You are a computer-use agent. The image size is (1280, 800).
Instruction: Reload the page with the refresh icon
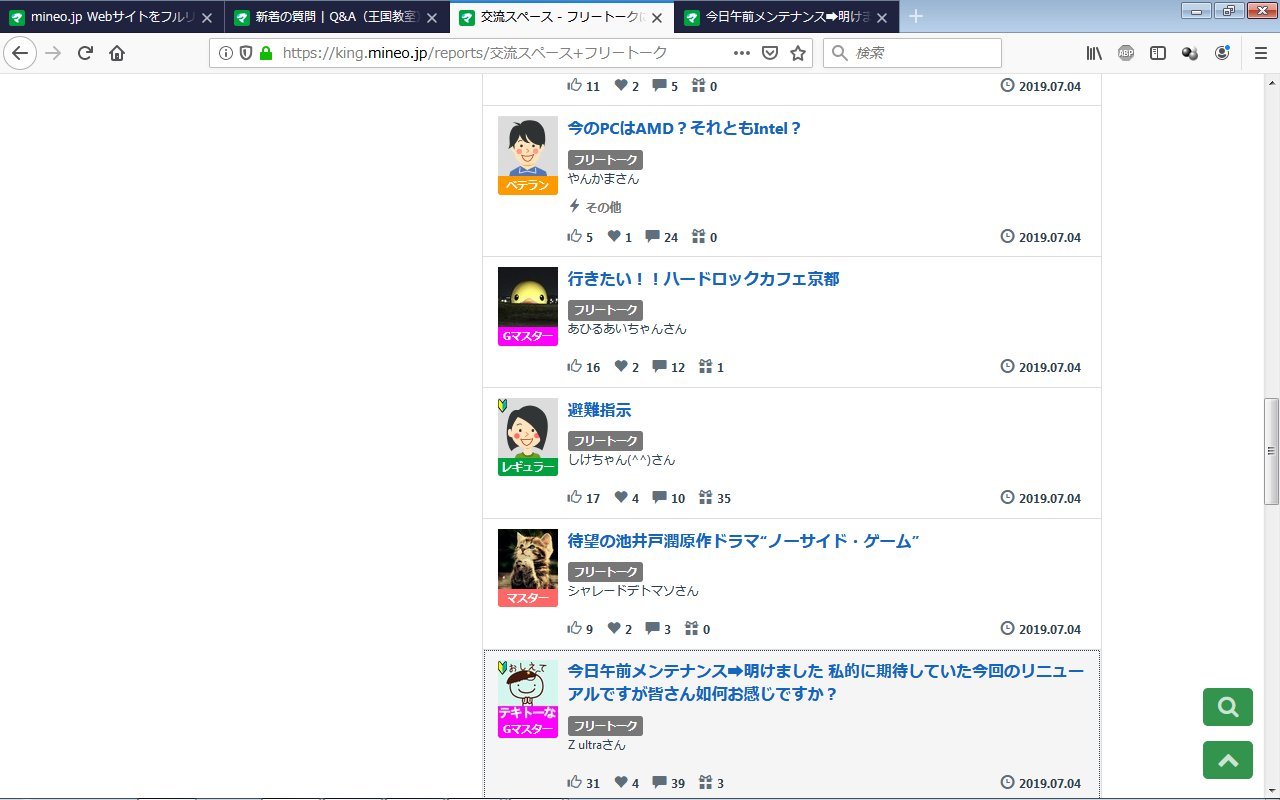click(85, 53)
